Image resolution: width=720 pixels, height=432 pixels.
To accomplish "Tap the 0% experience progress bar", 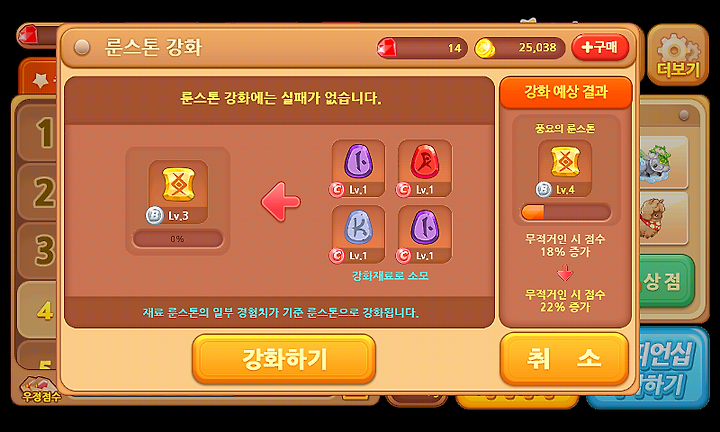I will tap(178, 239).
